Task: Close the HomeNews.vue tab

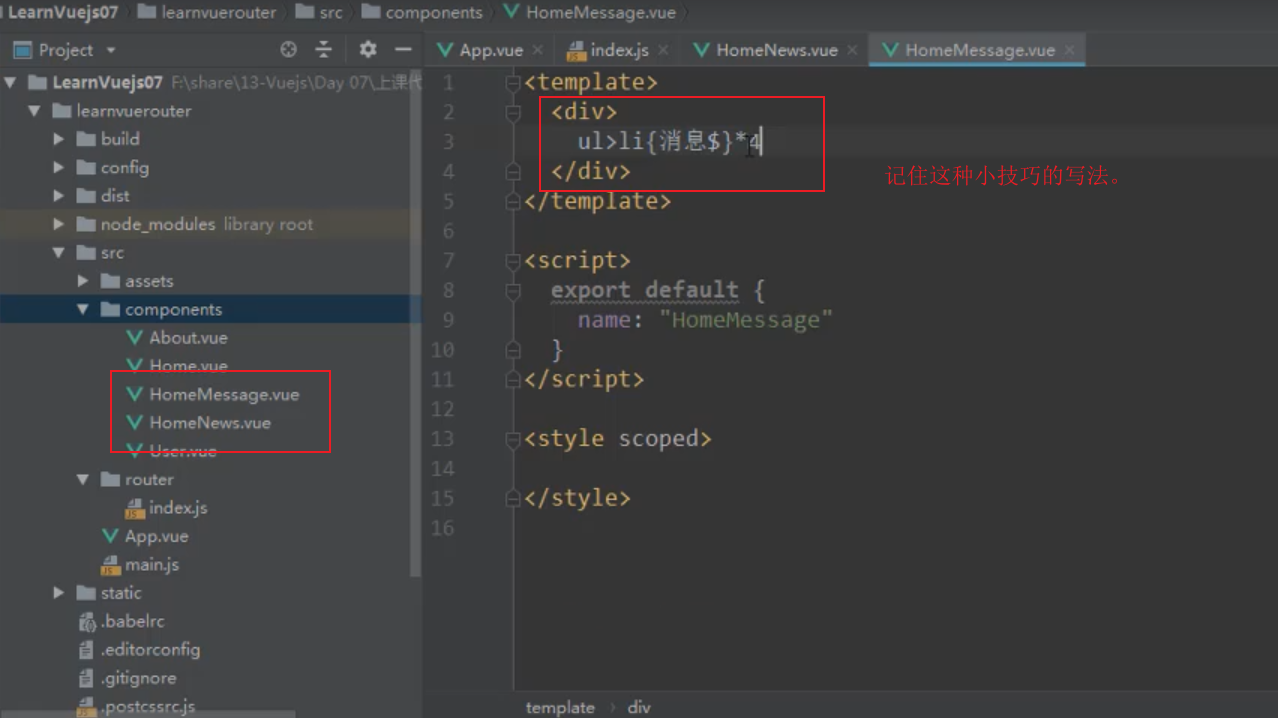Action: point(852,50)
